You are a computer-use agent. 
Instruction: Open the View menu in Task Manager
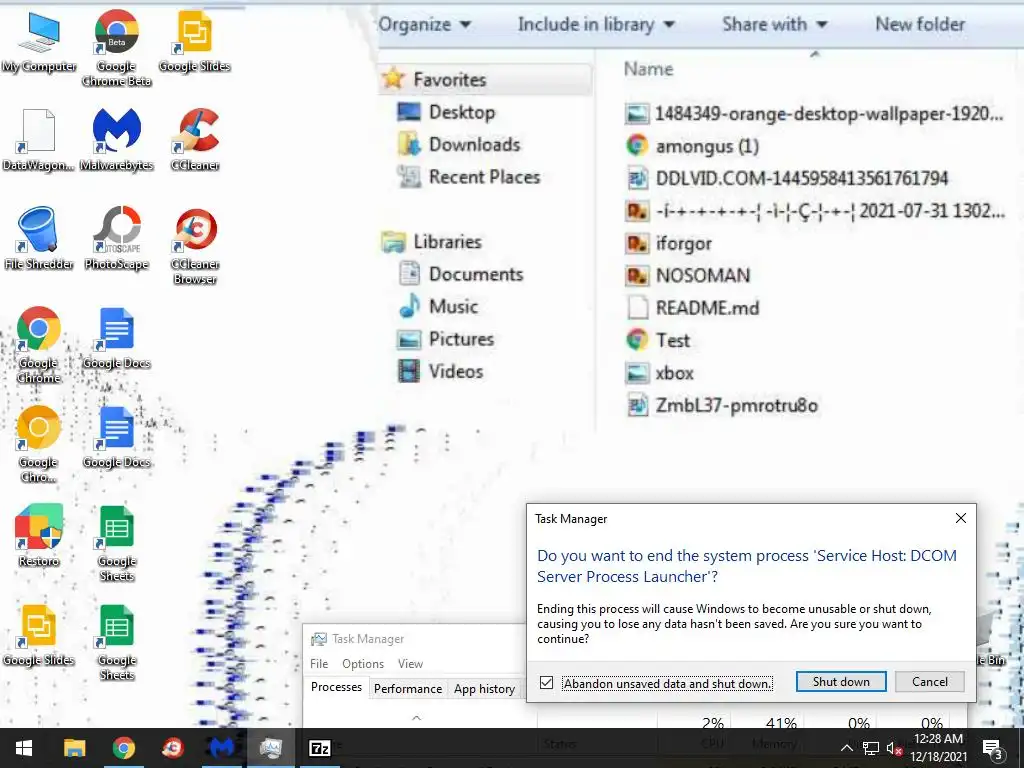pyautogui.click(x=410, y=664)
